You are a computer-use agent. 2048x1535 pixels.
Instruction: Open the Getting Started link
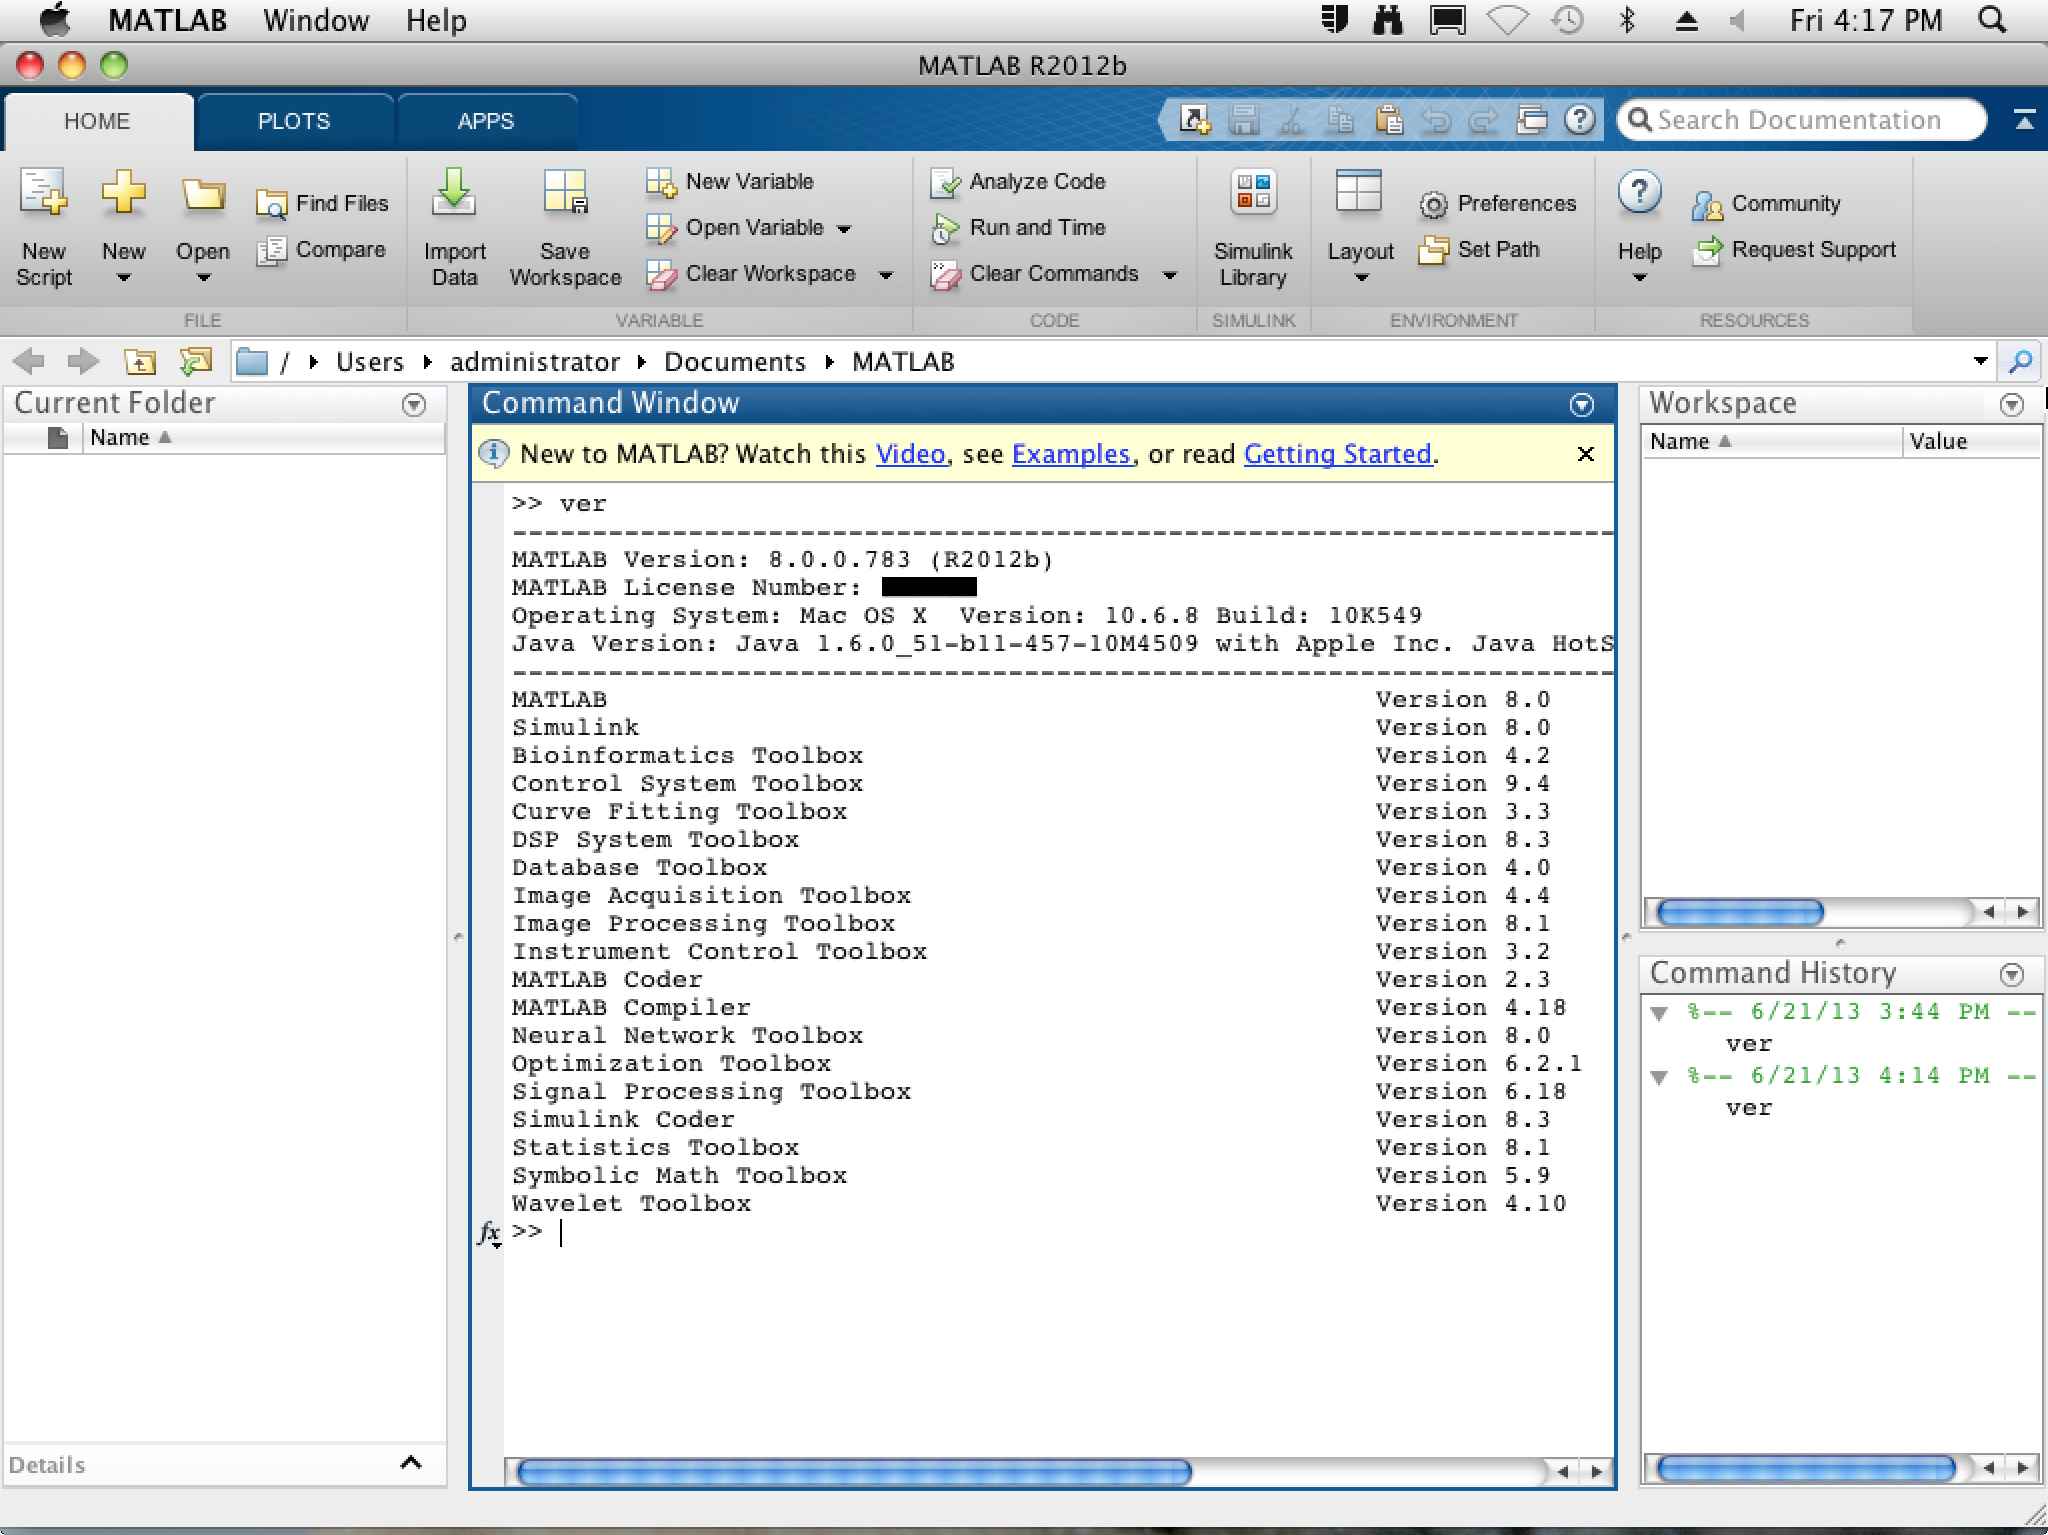pyautogui.click(x=1337, y=454)
